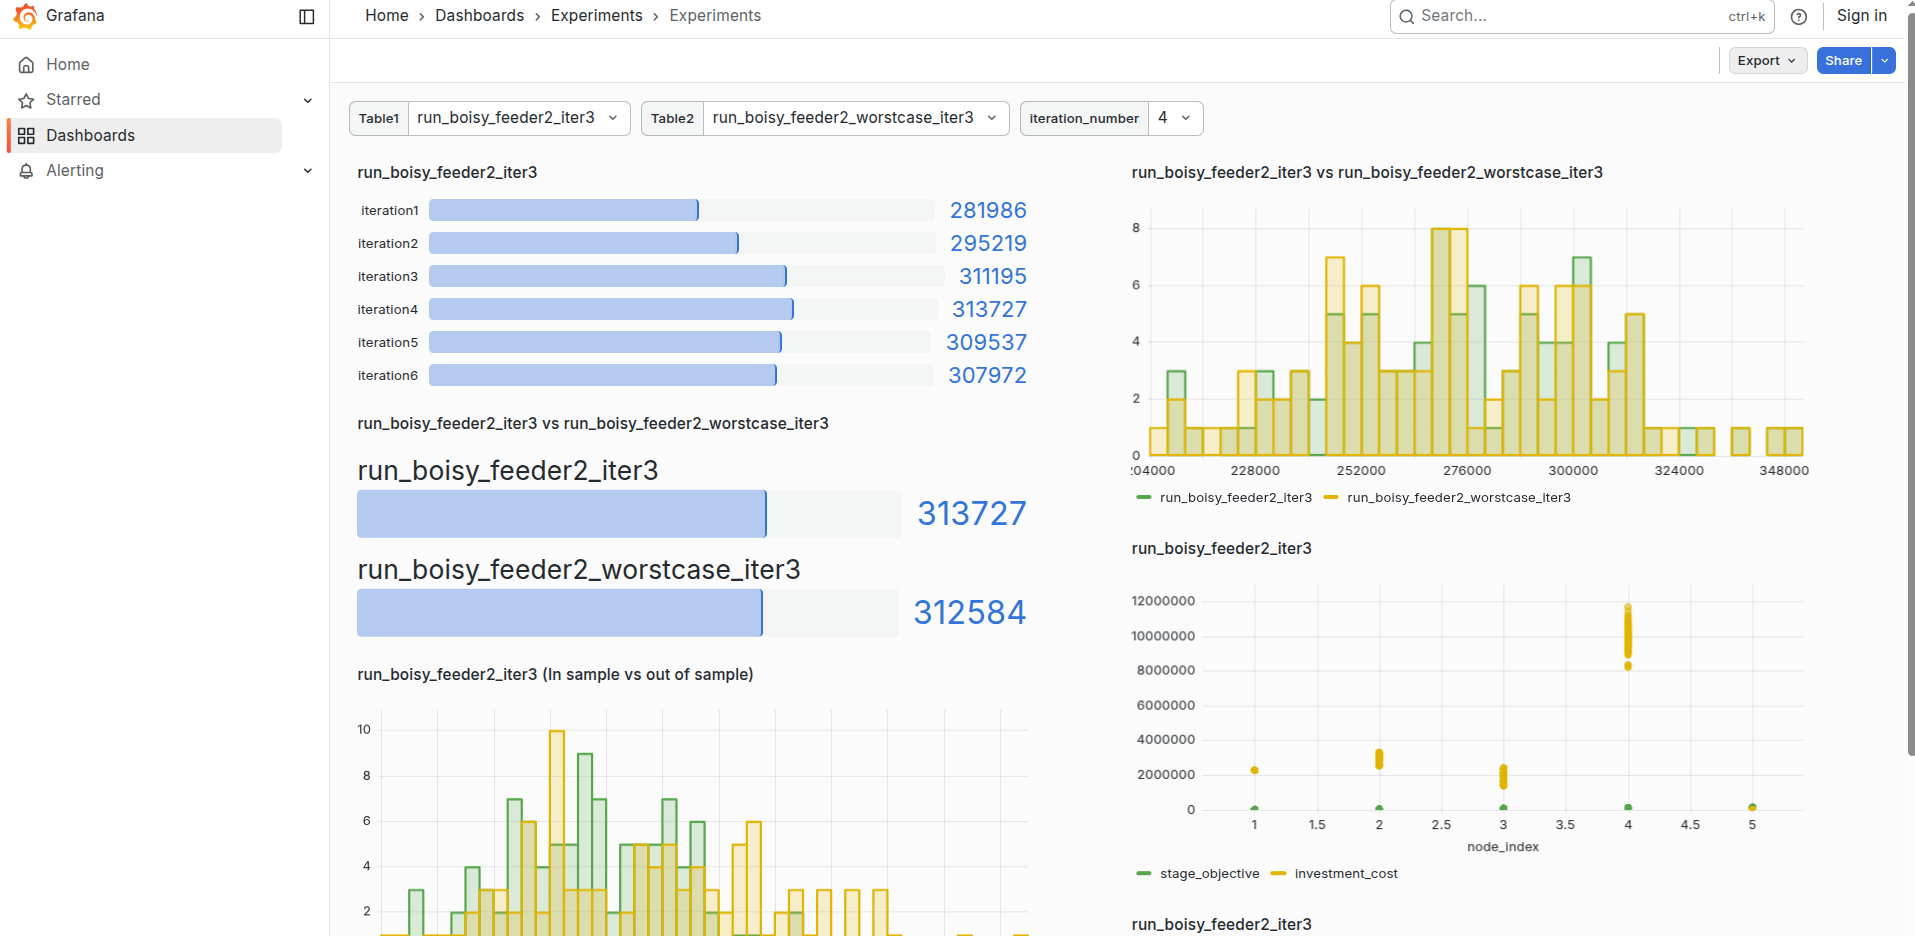
Task: Click the run_boisy_feeder2_worstcase_iter3 bar gauge
Action: [x=627, y=613]
